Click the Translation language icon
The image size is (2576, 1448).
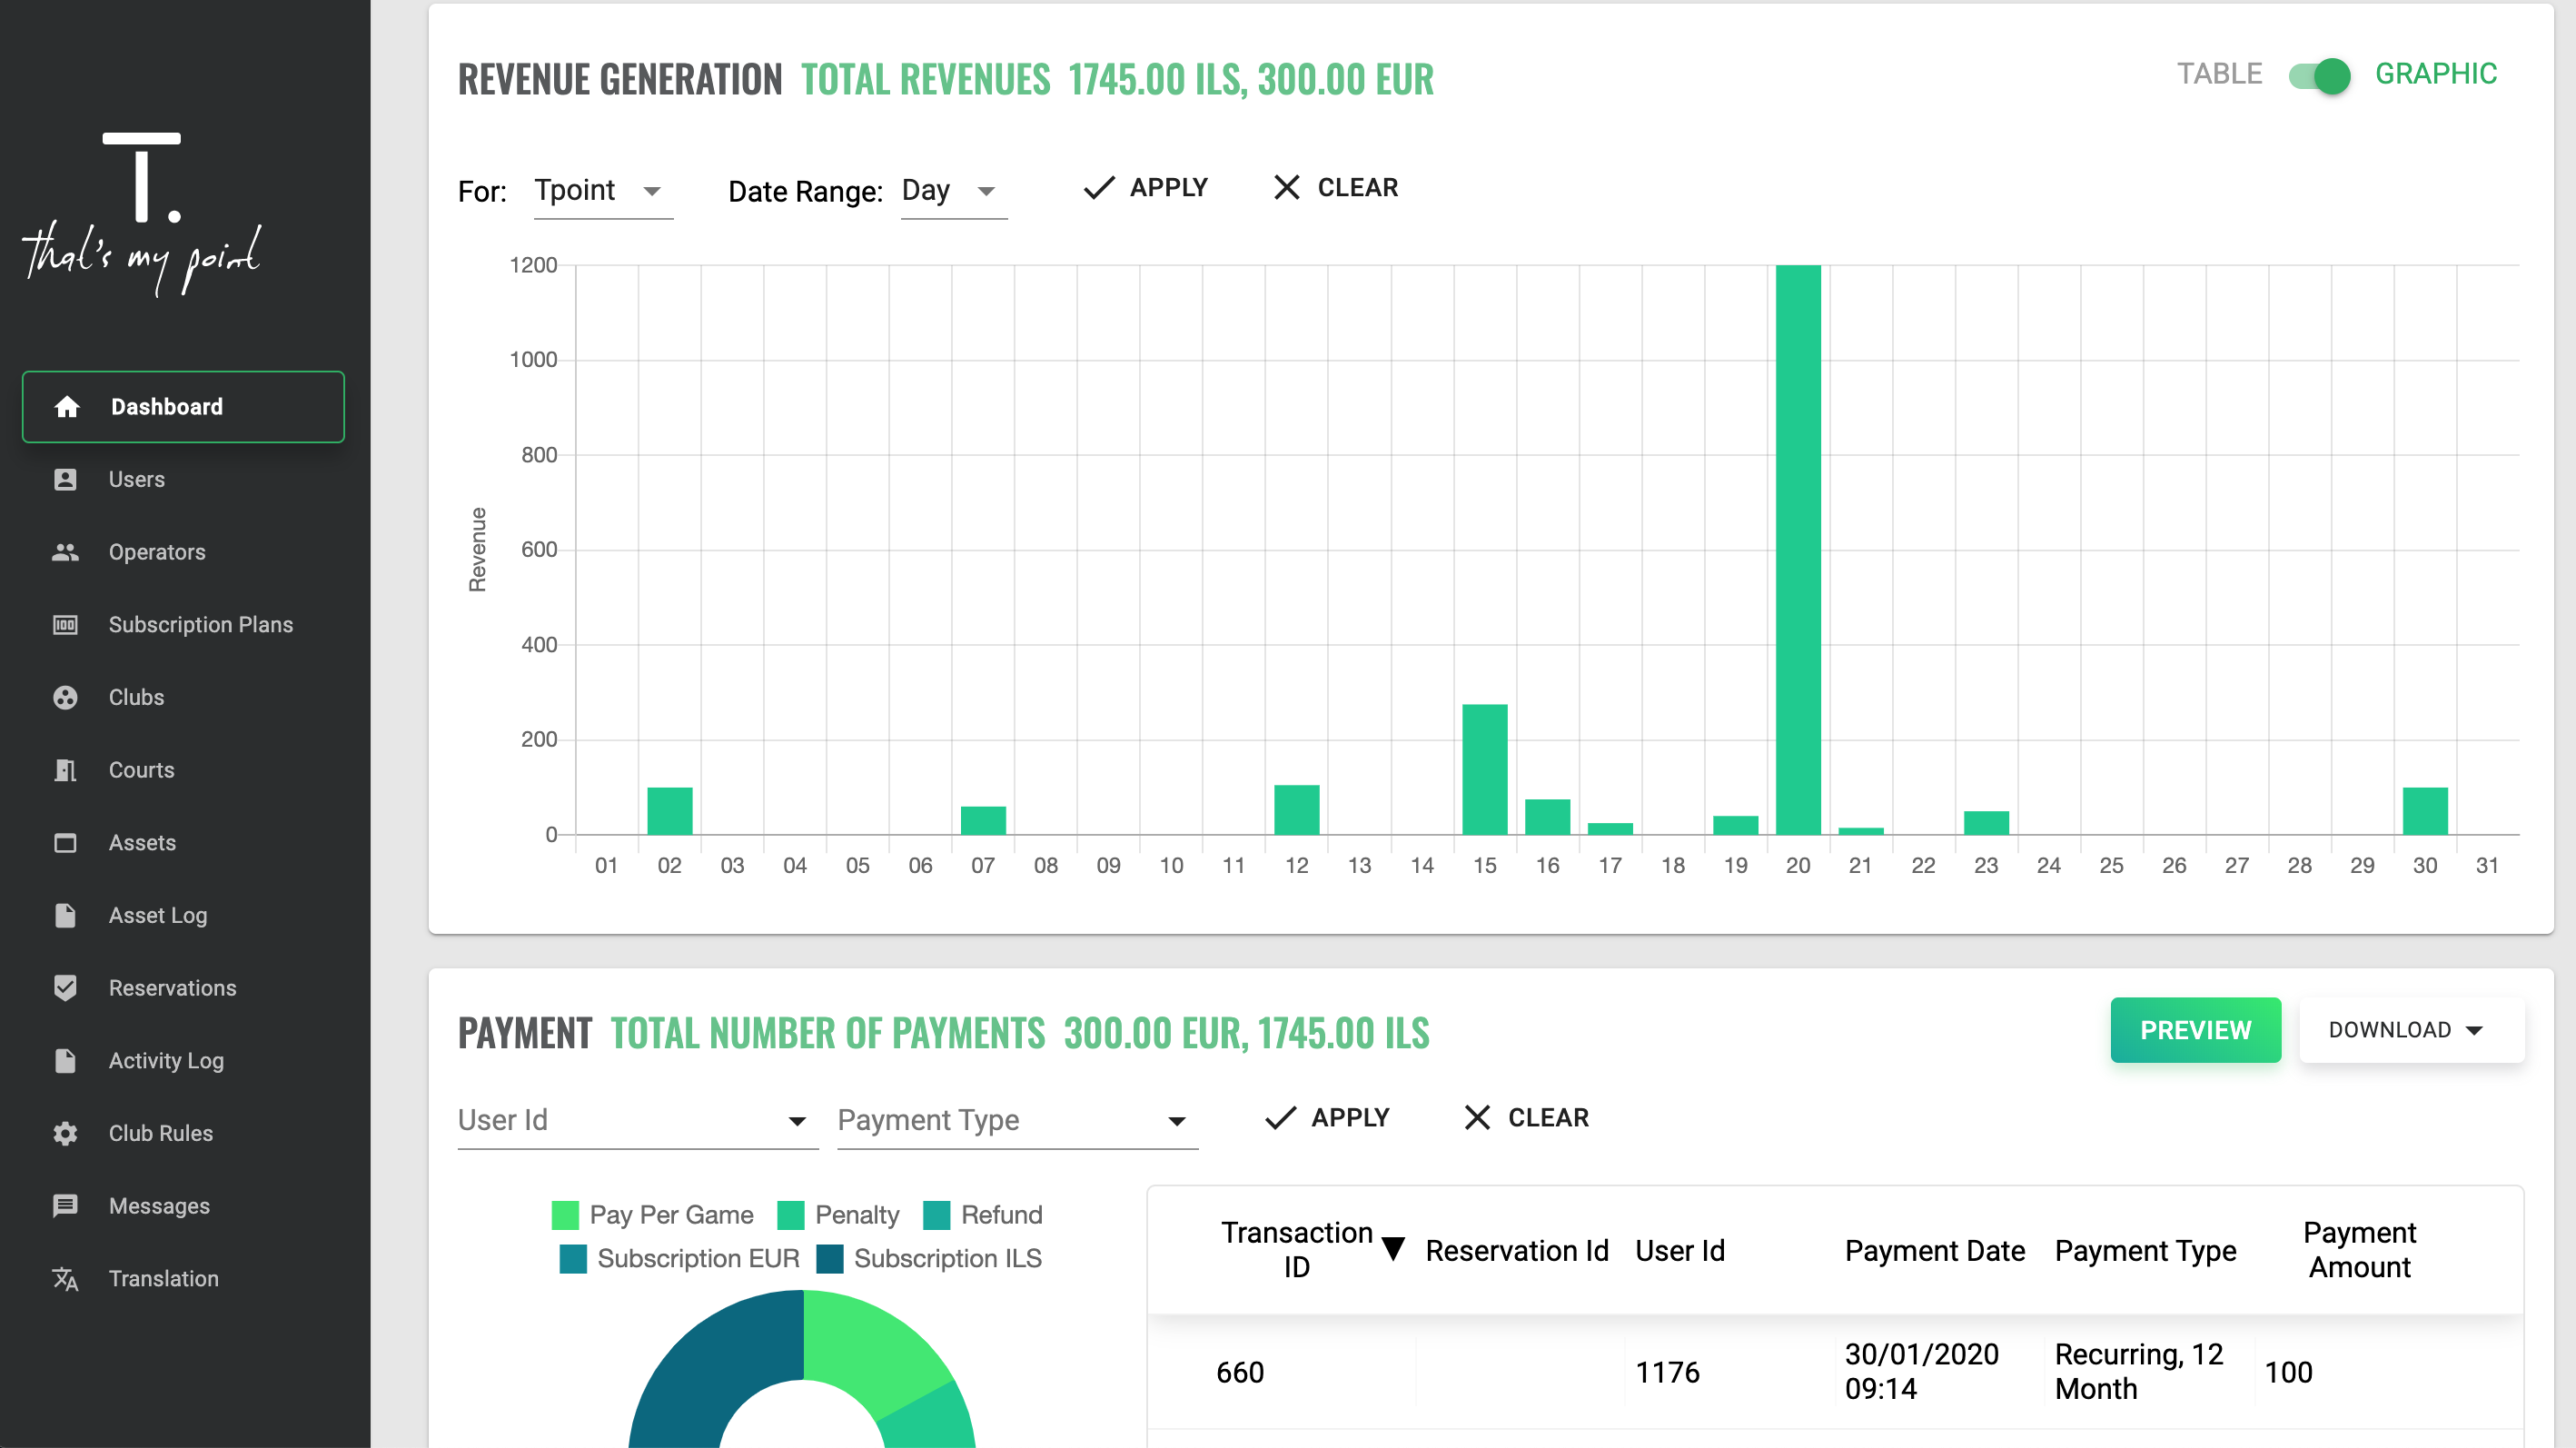click(65, 1278)
